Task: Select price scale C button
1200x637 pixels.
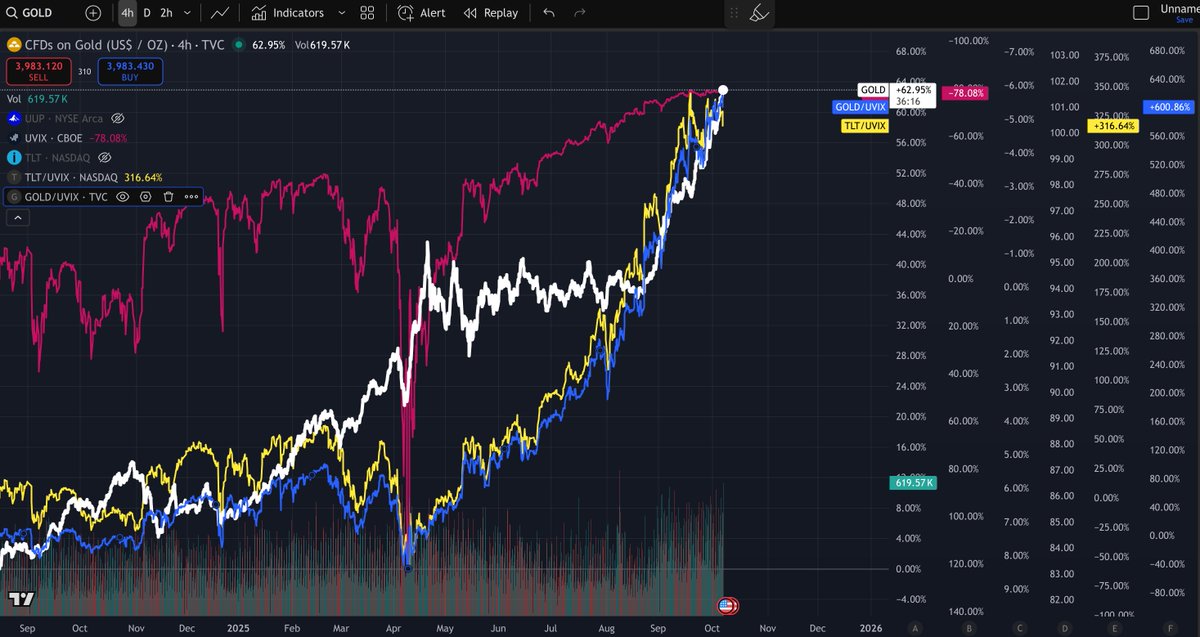Action: click(1018, 628)
